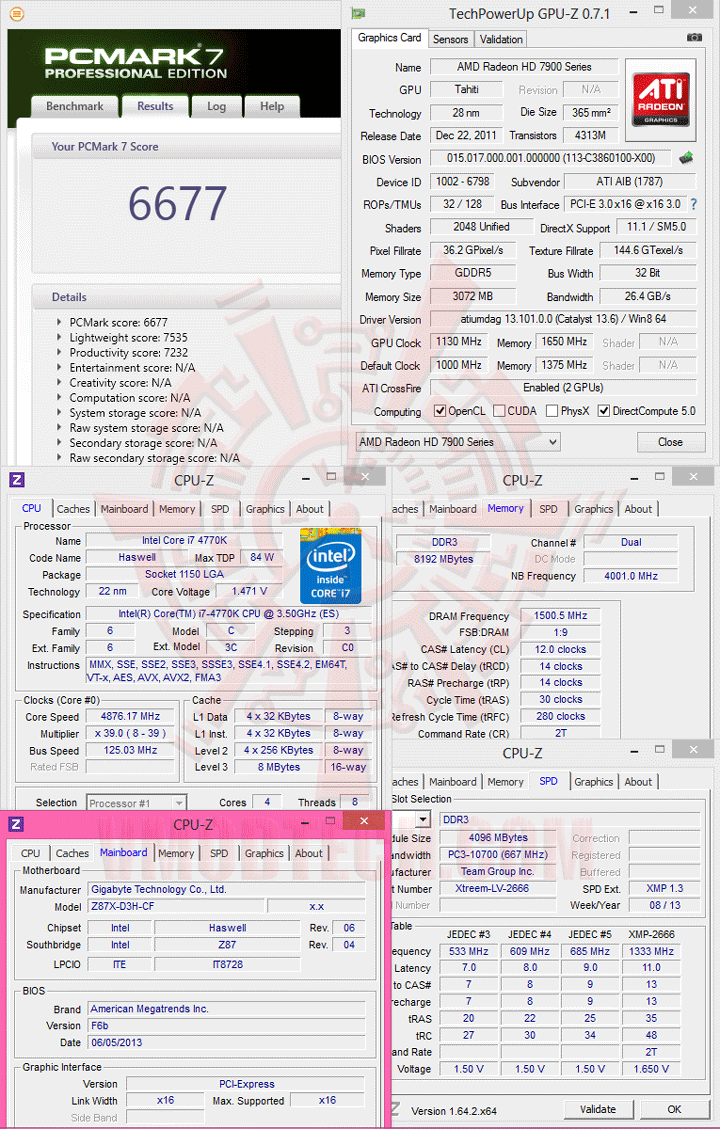
Task: Click the CPU-Z Validate button
Action: click(598, 1110)
